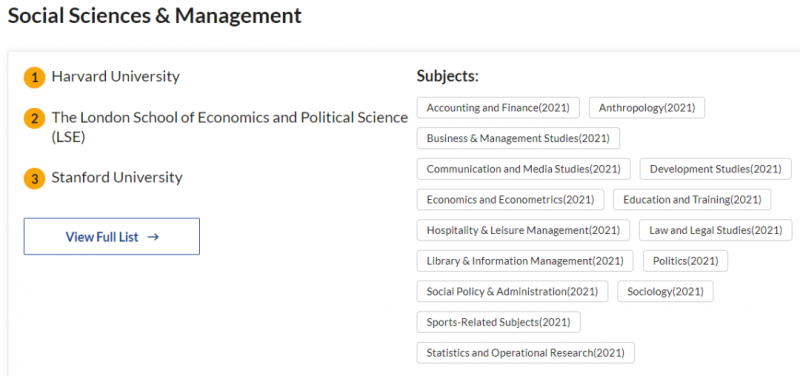The width and height of the screenshot is (800, 376).
Task: Open Harvard University link
Action: 116,77
